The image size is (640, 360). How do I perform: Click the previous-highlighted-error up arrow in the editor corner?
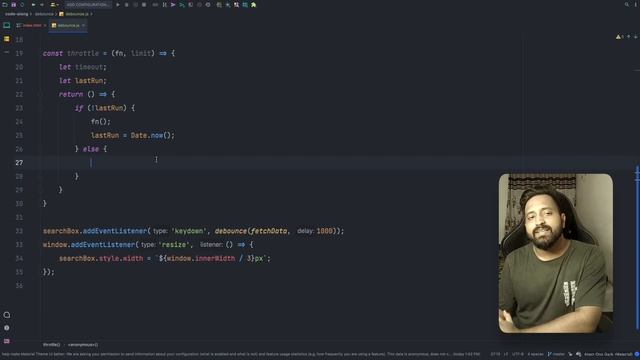pyautogui.click(x=629, y=37)
